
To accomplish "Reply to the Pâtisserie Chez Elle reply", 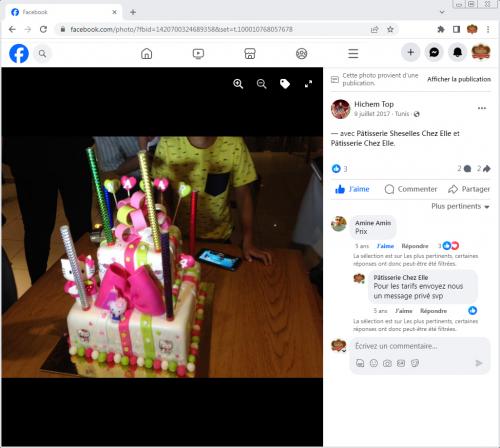I will point(433,311).
